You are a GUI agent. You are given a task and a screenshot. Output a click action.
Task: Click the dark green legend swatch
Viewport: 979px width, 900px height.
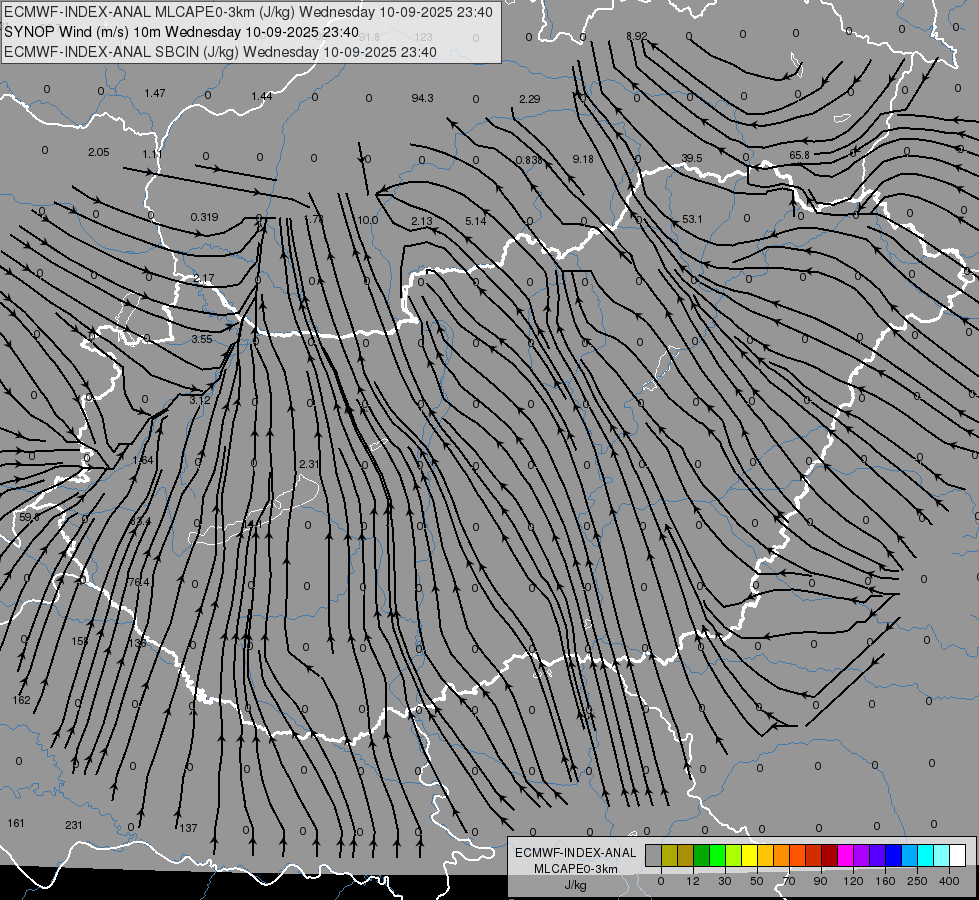pyautogui.click(x=702, y=855)
